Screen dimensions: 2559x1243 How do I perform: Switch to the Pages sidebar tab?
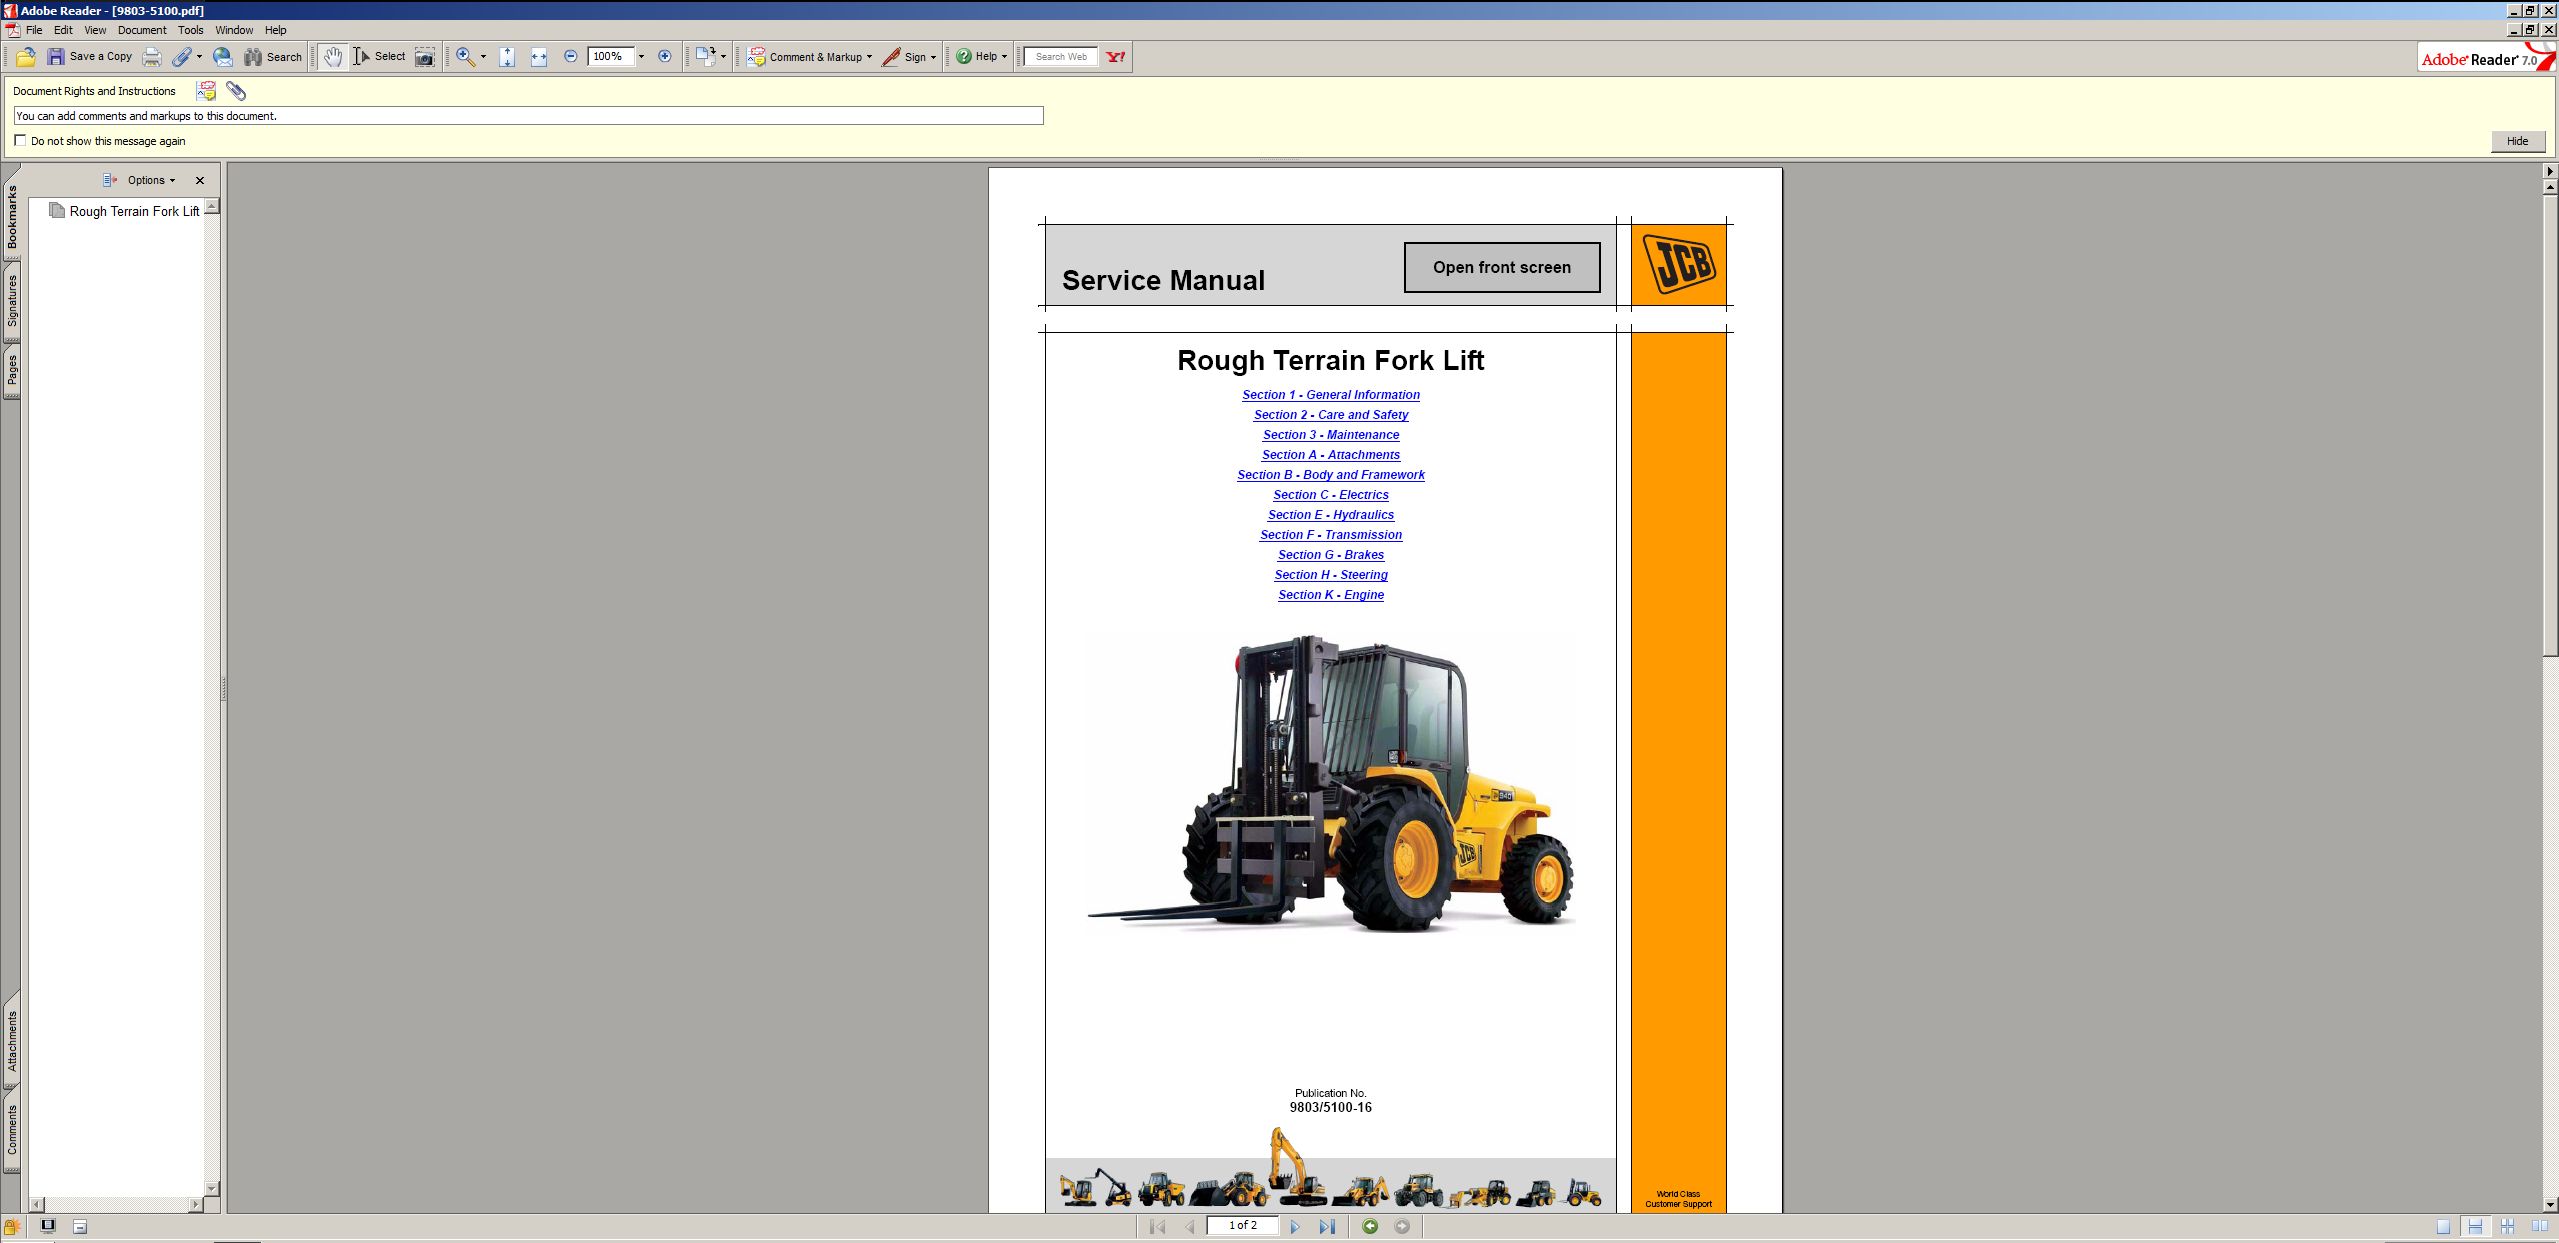12,370
